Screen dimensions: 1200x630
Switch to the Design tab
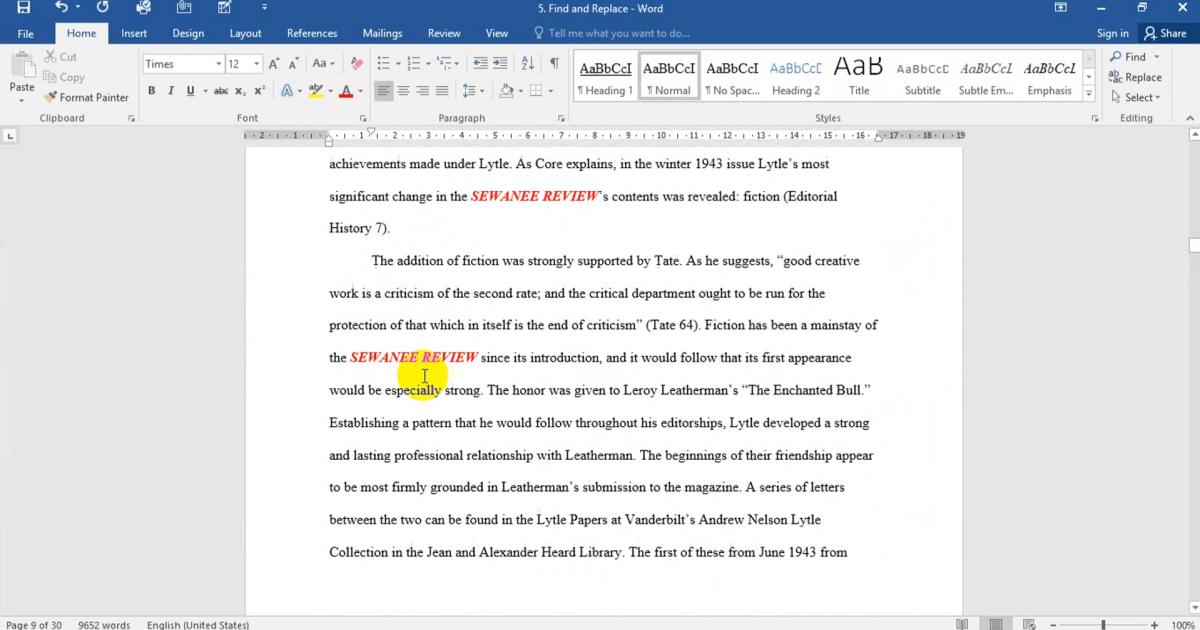[x=188, y=33]
